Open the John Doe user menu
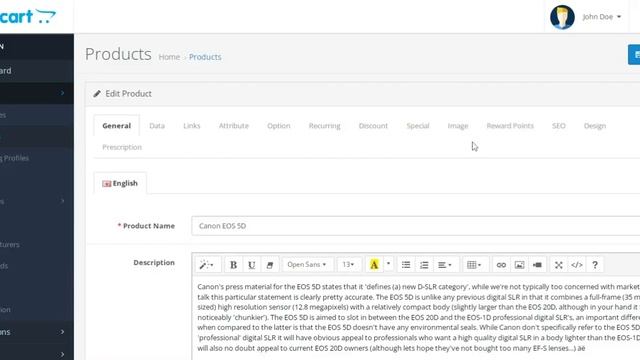This screenshot has width=640, height=360. coord(602,17)
